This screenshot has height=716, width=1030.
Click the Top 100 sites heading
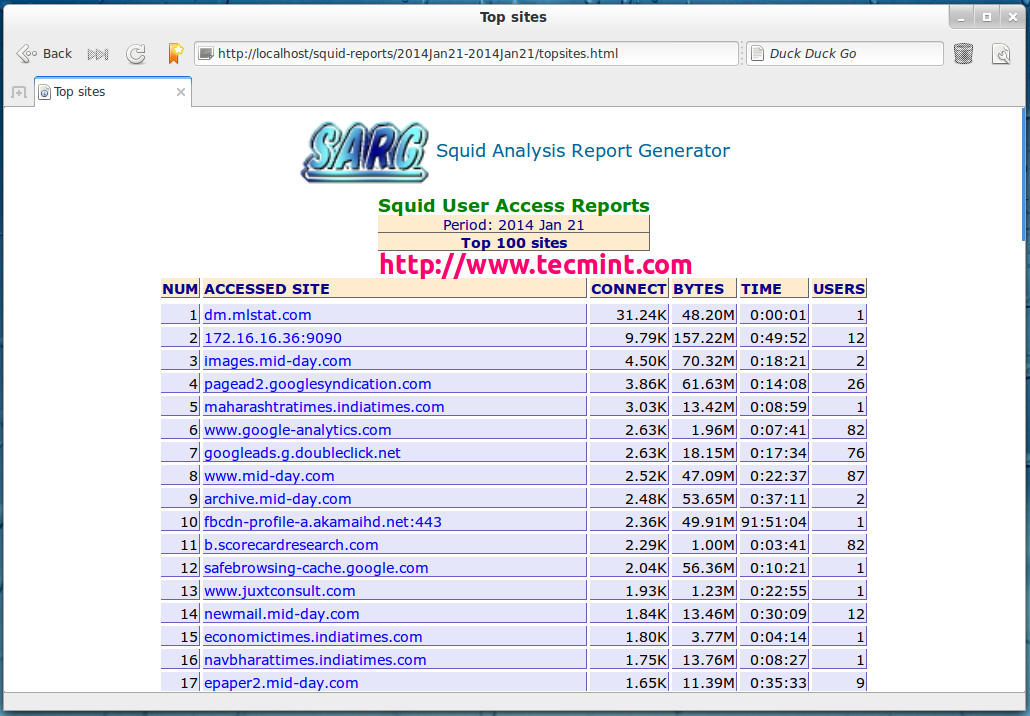(x=514, y=242)
